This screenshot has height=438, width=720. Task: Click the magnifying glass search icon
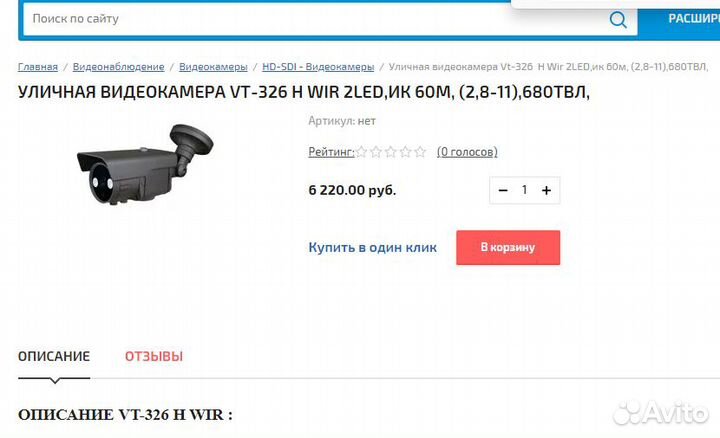click(x=618, y=20)
